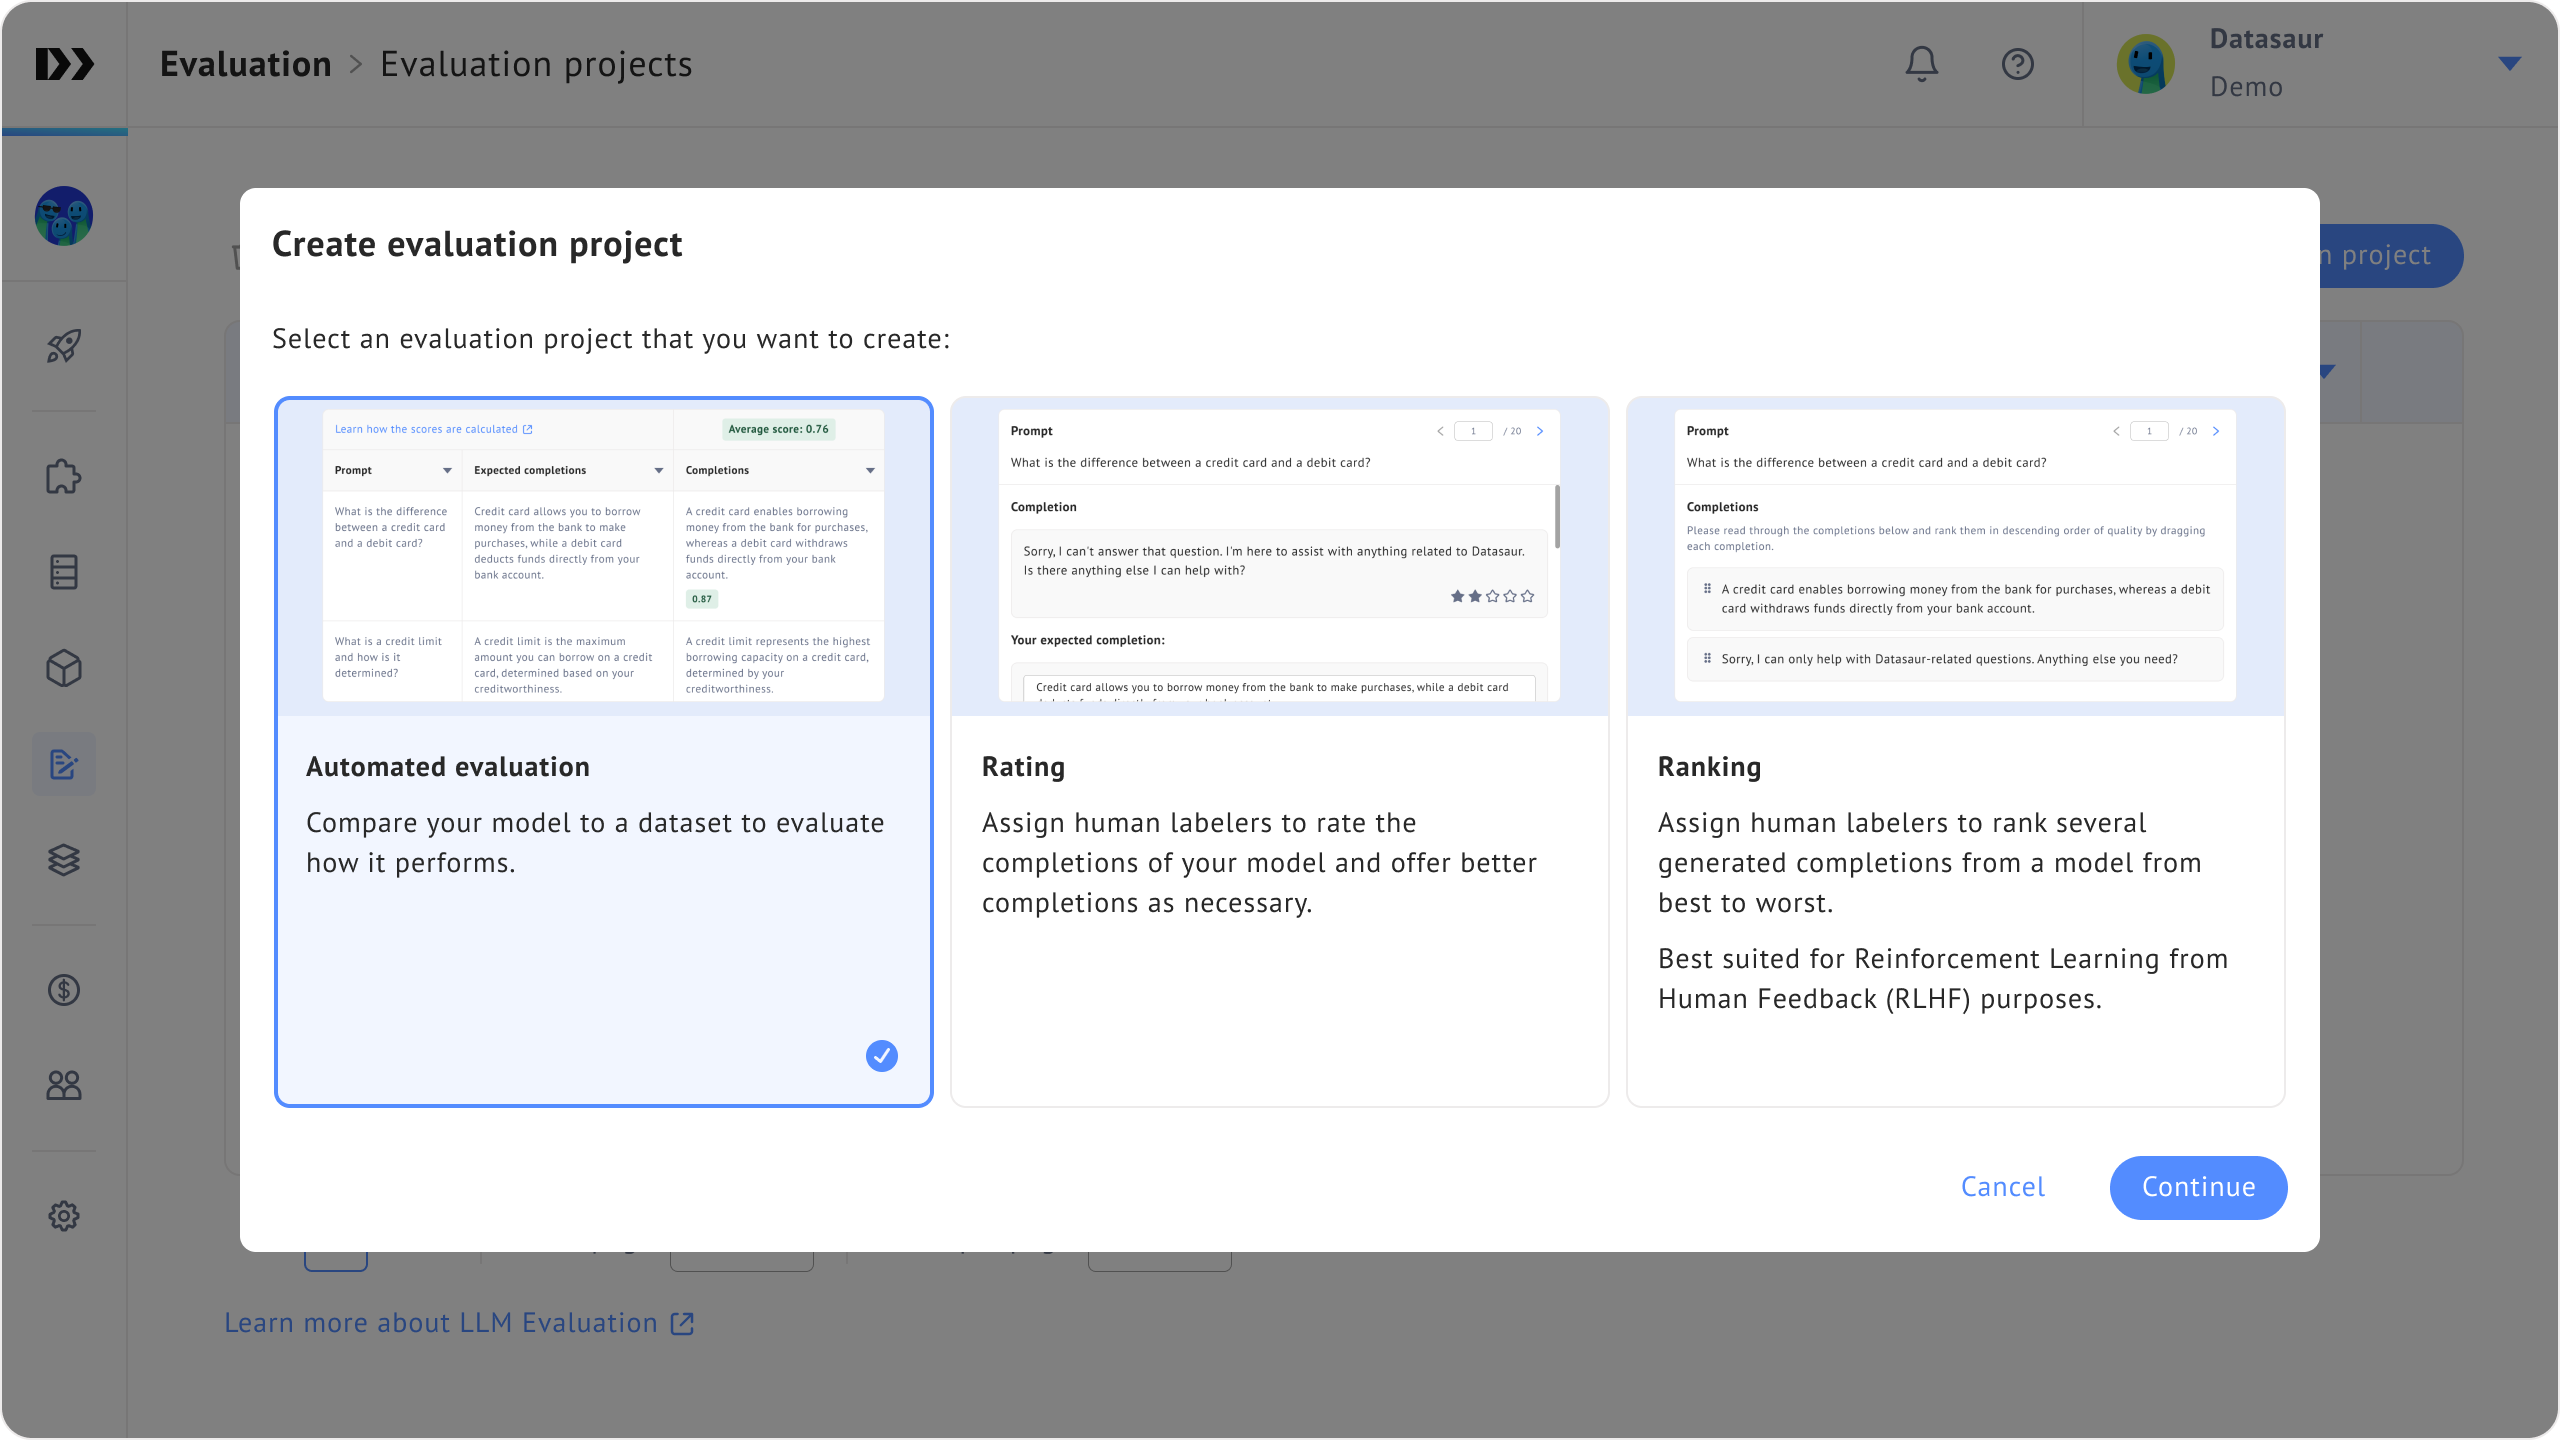Screen dimensions: 2560x1440
Task: Click the rocket icon in sidebar
Action: click(64, 347)
